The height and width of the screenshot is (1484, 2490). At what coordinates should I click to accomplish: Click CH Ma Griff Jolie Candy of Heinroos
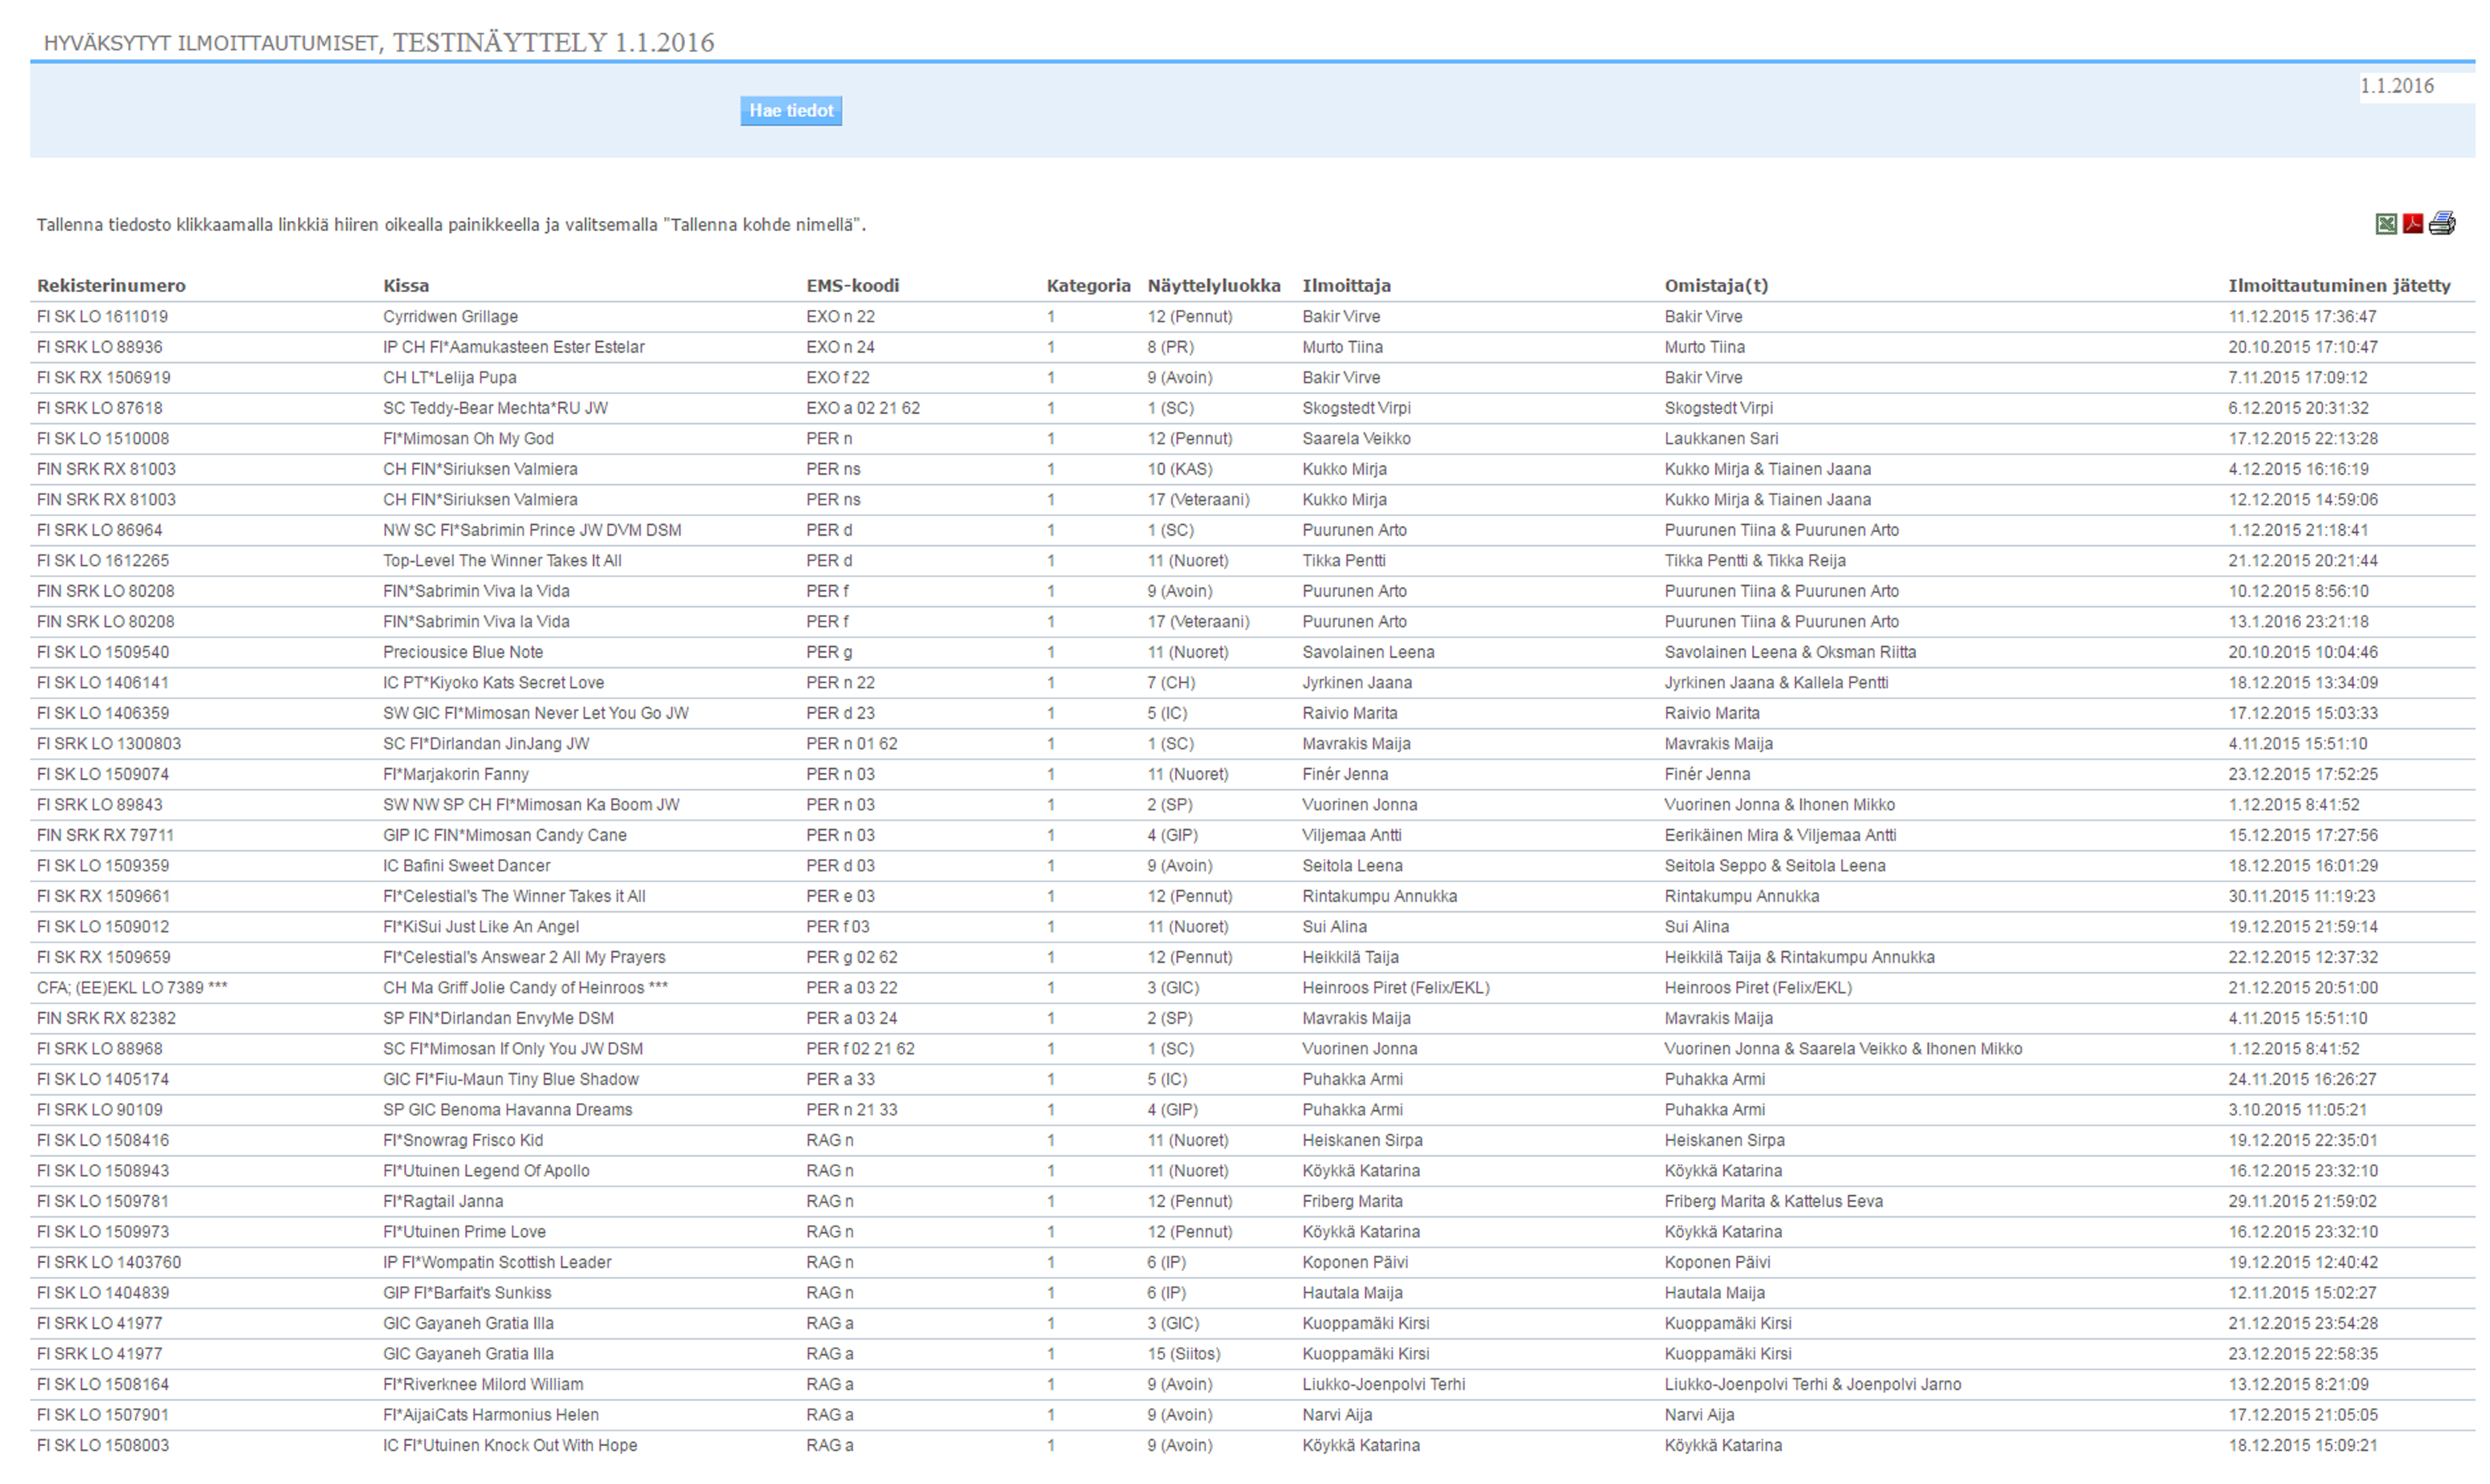(x=525, y=988)
